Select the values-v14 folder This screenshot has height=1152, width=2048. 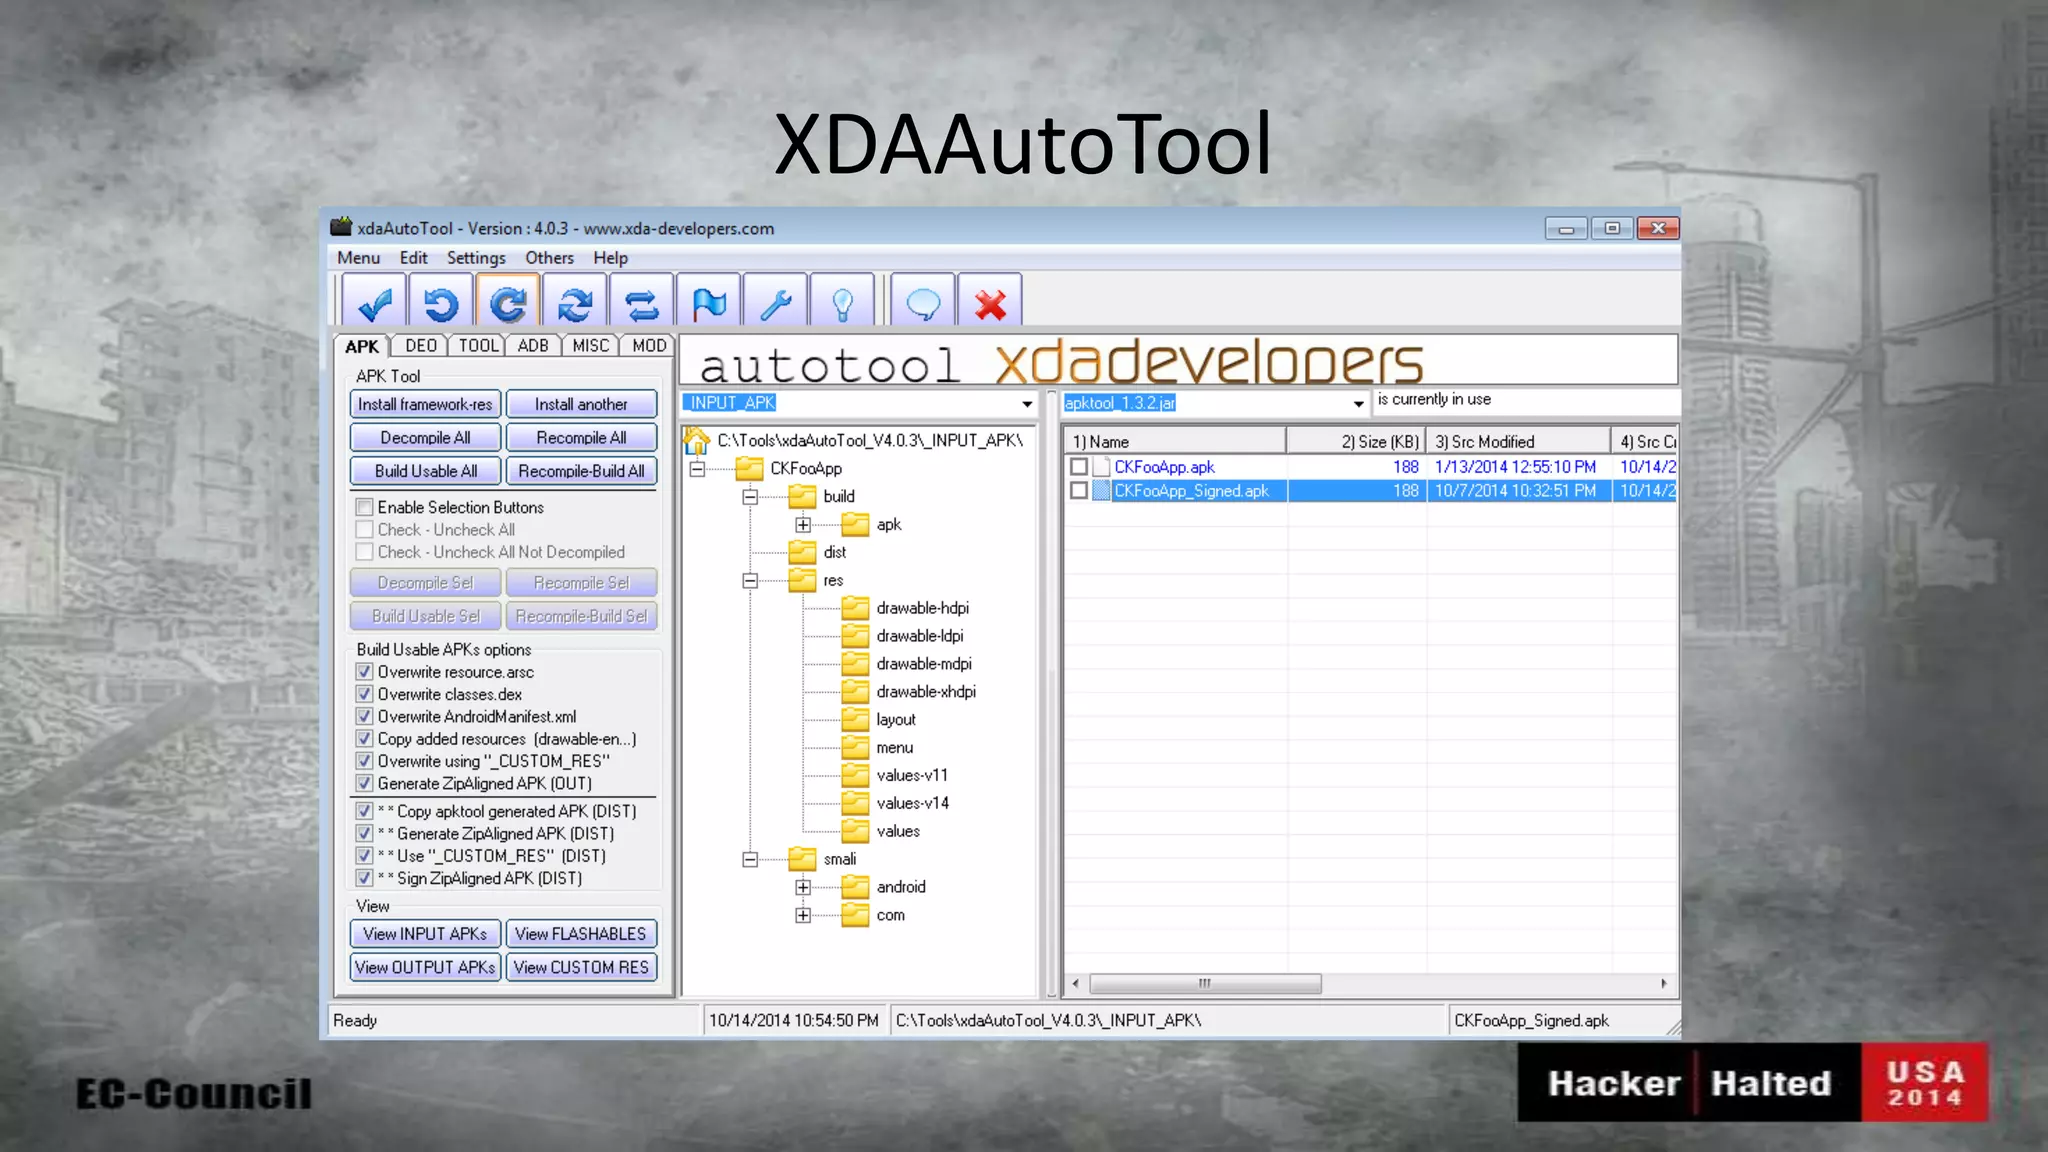coord(912,803)
